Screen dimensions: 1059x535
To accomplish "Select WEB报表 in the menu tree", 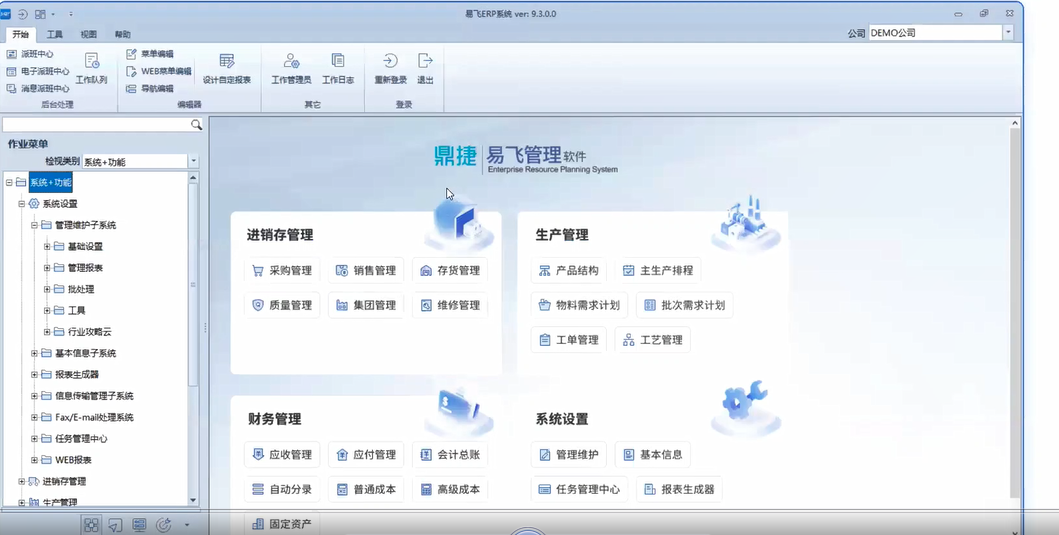I will click(73, 460).
